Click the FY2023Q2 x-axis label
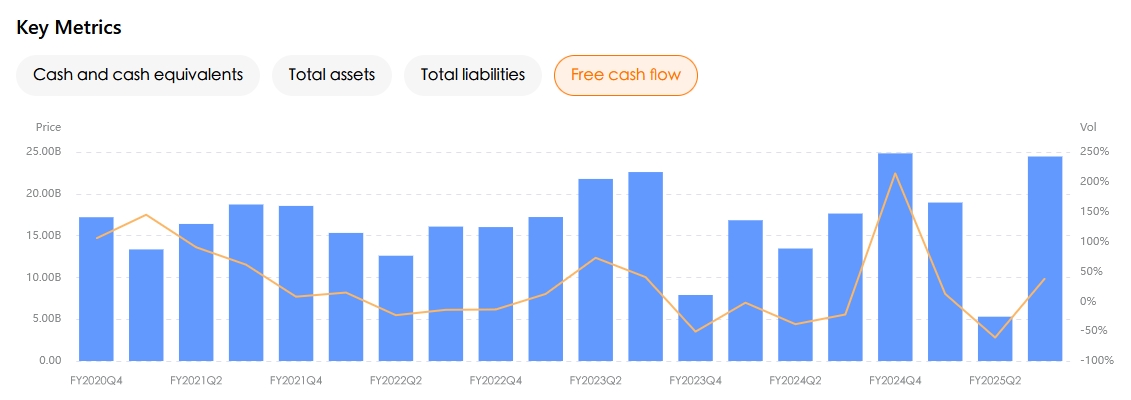 coord(596,381)
